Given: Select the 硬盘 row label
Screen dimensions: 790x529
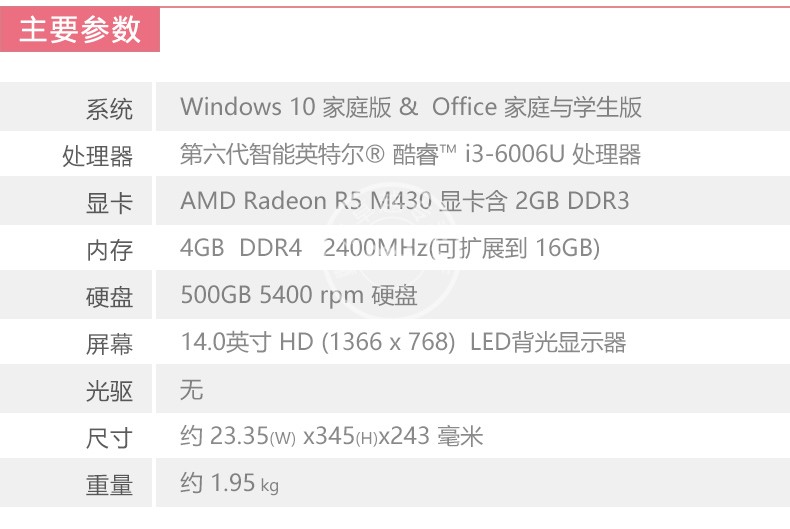Looking at the screenshot, I should pyautogui.click(x=109, y=297).
